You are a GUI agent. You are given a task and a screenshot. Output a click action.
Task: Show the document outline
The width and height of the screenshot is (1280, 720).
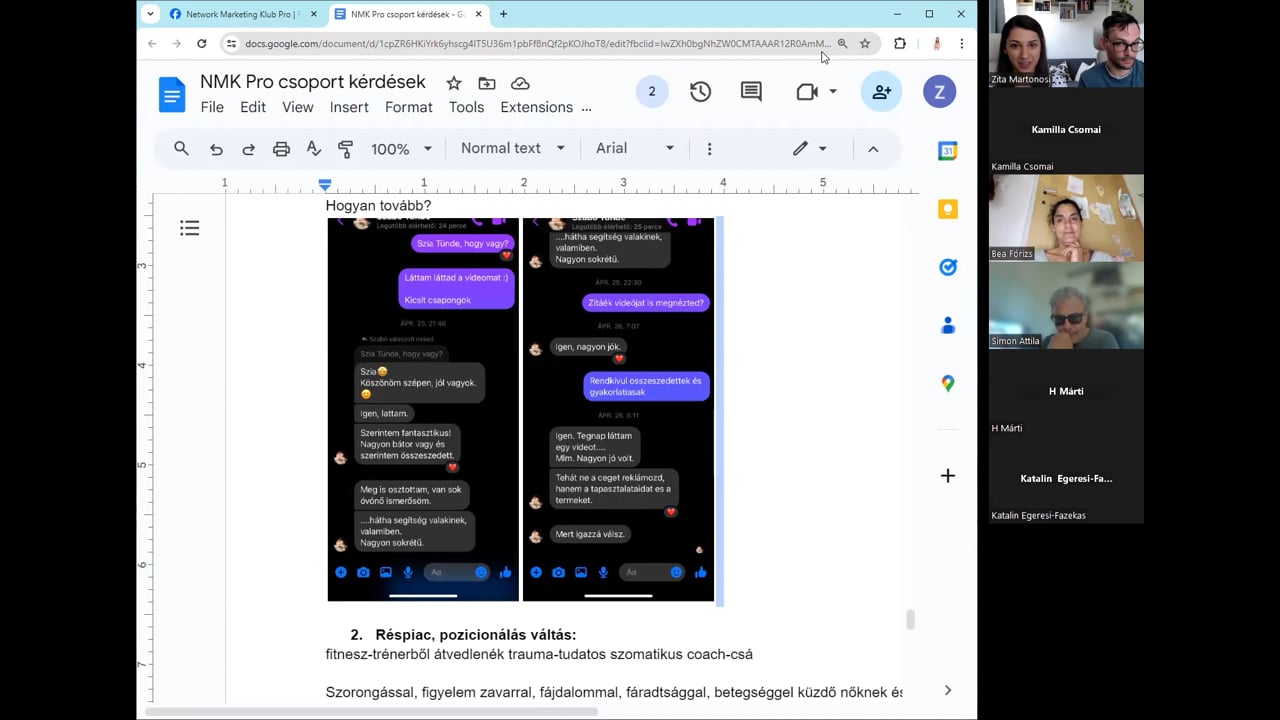[x=190, y=229]
